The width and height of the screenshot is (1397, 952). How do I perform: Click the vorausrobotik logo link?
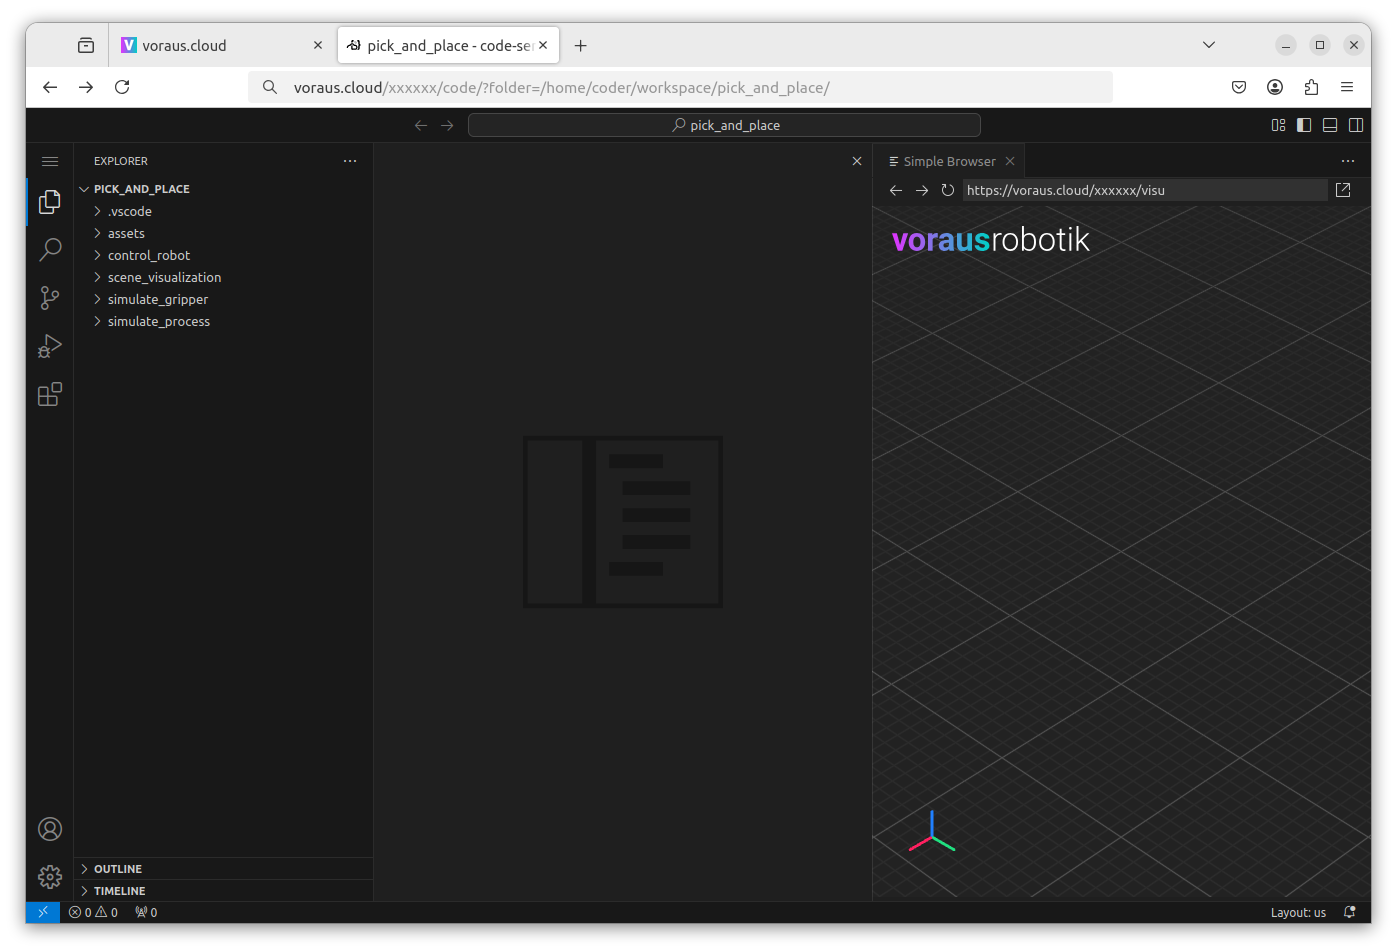[990, 240]
